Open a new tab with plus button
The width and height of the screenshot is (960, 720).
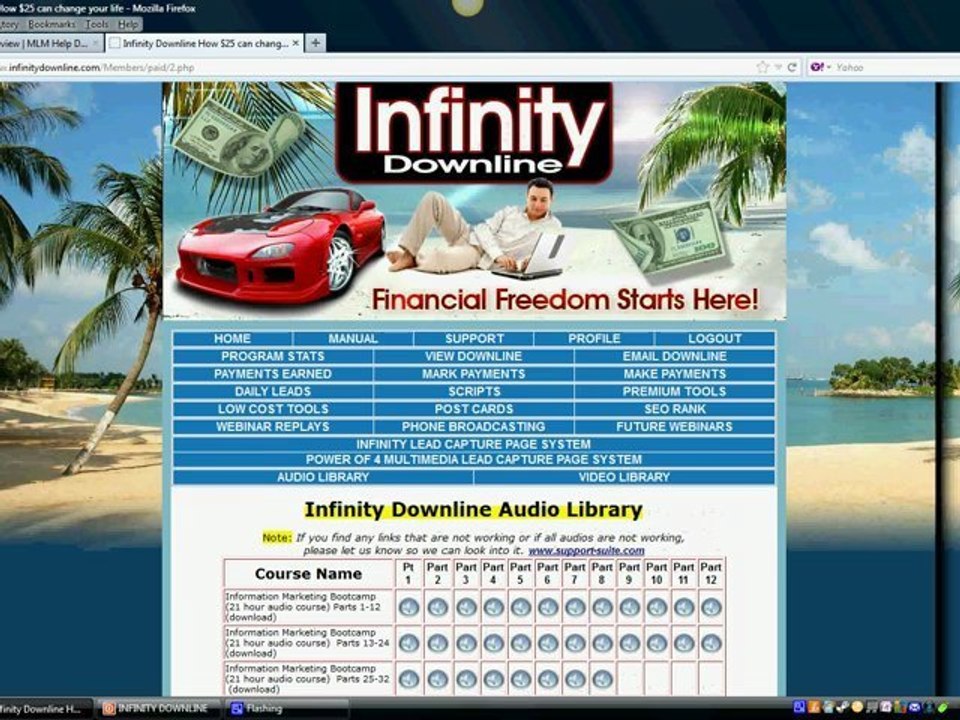[x=315, y=43]
